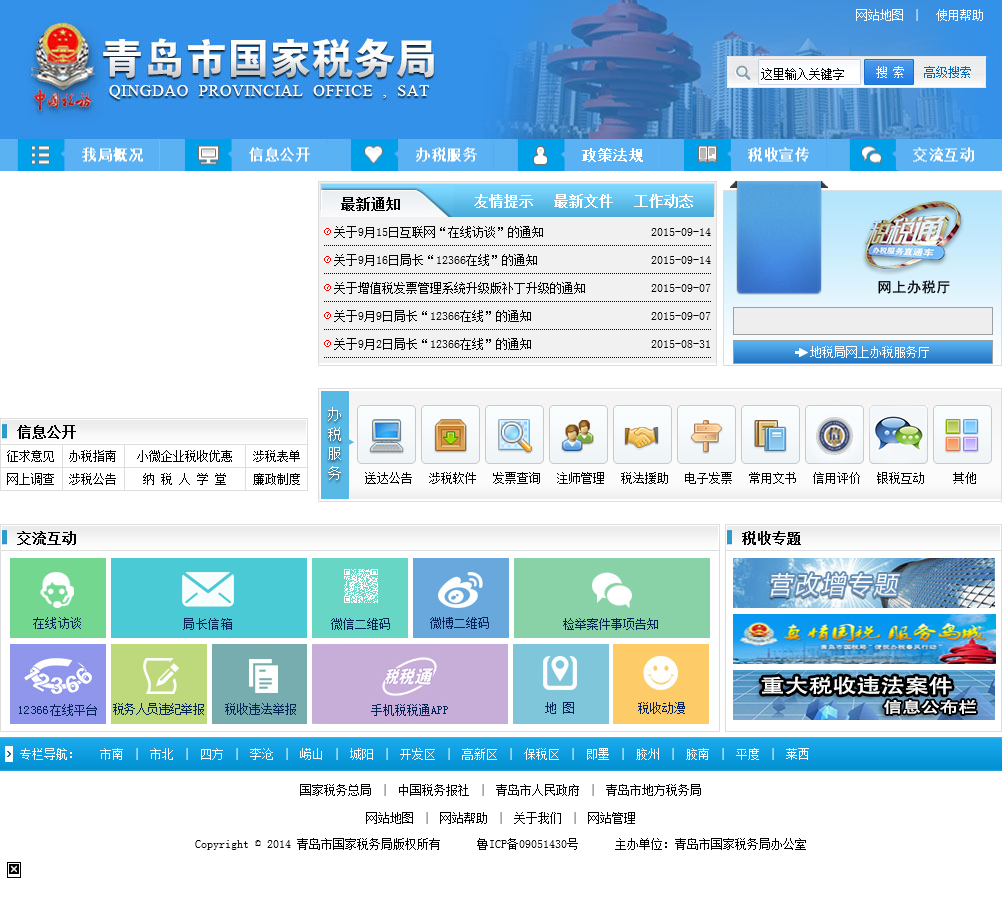Open the 重大税收违法案件信息公布栏 banner
Viewport: 1002px width, 911px height.
click(864, 695)
